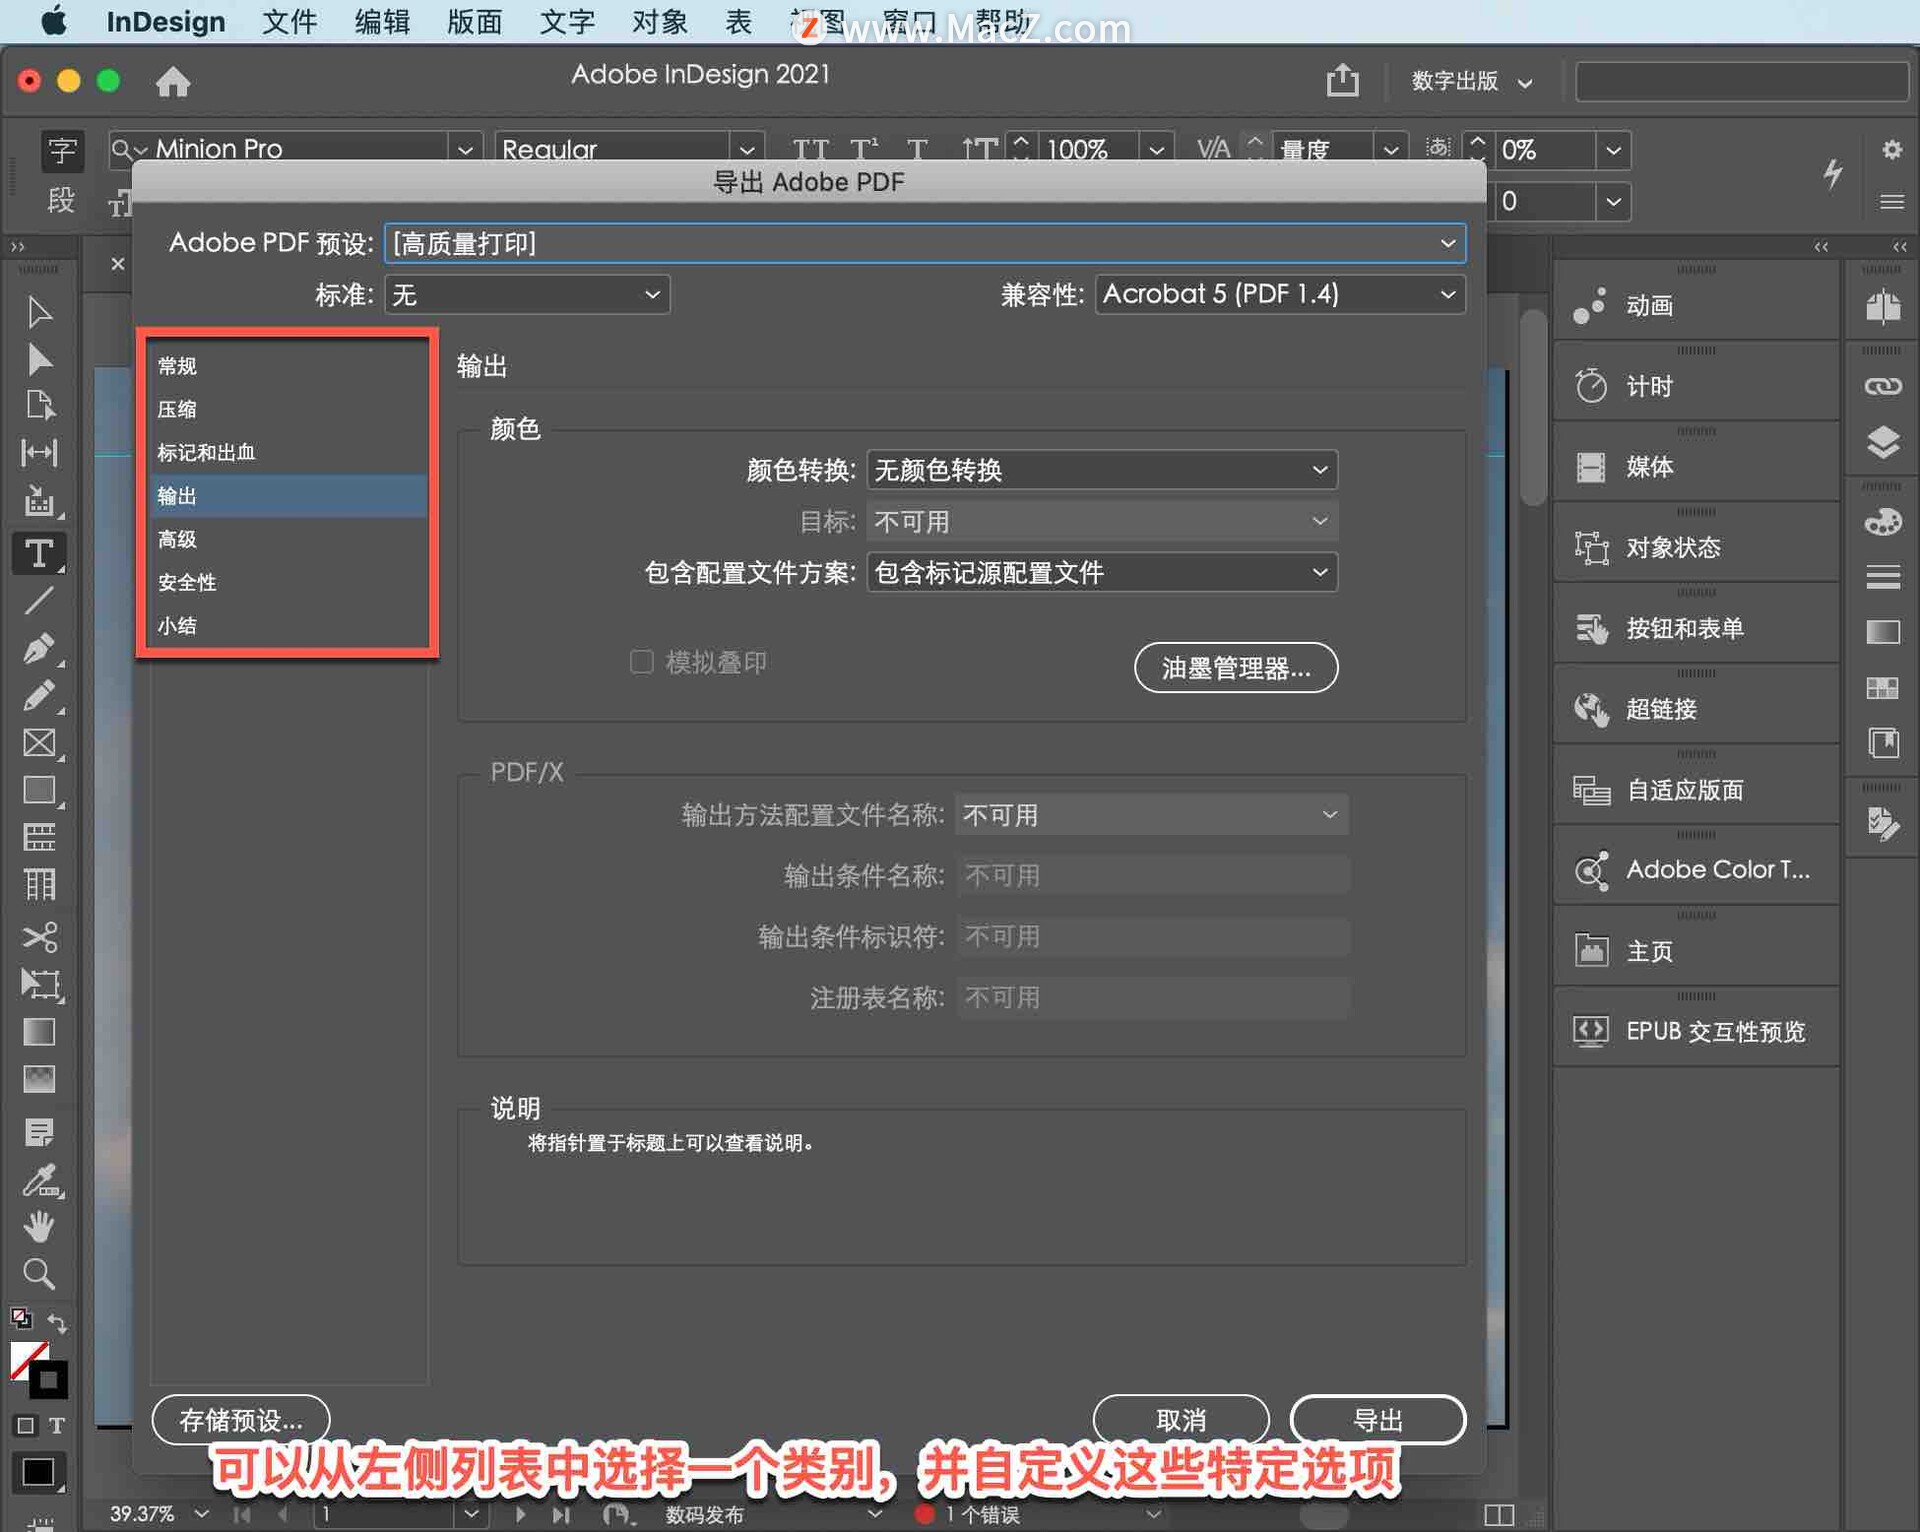Select the Rectangle tool

(x=39, y=790)
